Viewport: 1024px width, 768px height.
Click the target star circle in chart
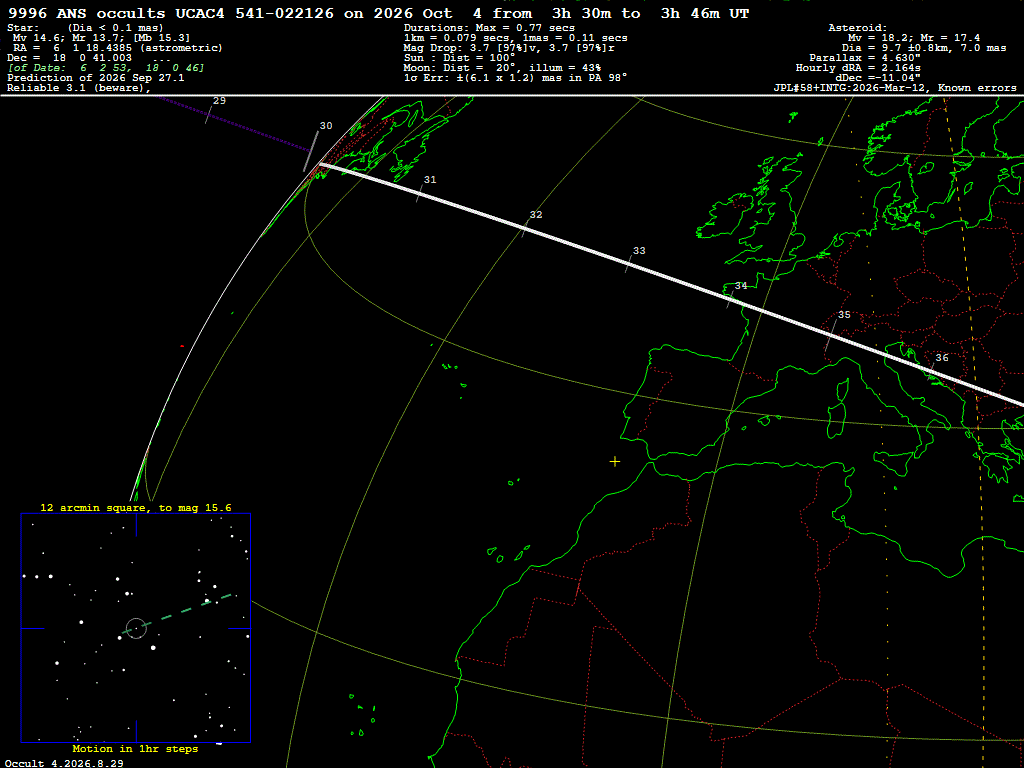coord(136,628)
